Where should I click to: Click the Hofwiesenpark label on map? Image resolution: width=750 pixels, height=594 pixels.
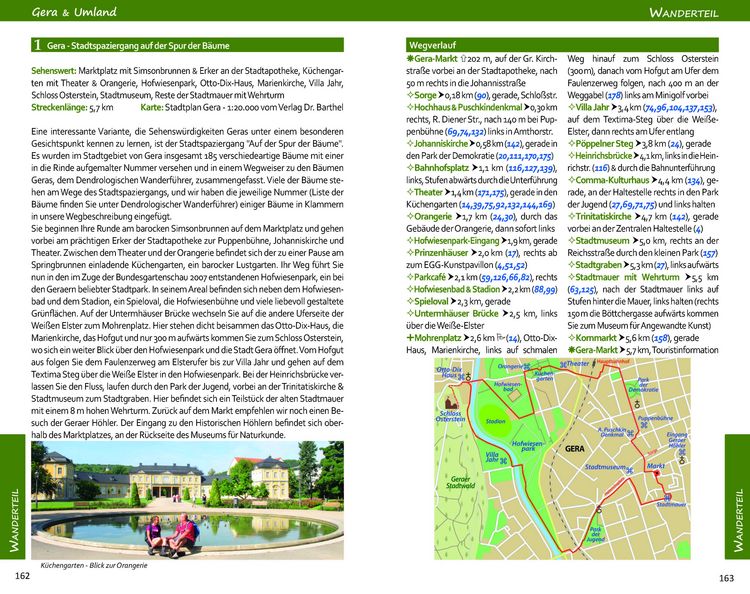click(x=528, y=446)
